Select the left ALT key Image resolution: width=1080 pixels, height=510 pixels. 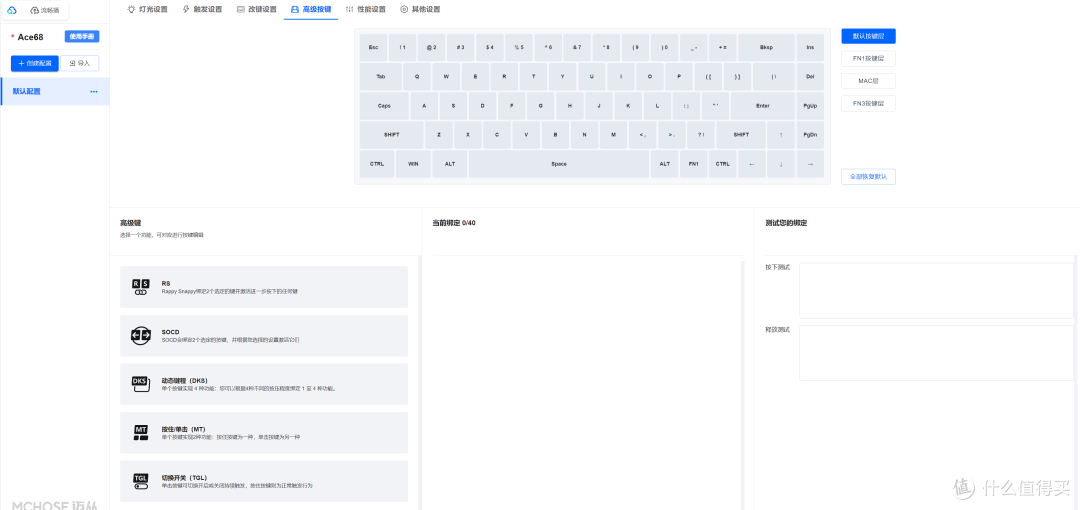450,164
